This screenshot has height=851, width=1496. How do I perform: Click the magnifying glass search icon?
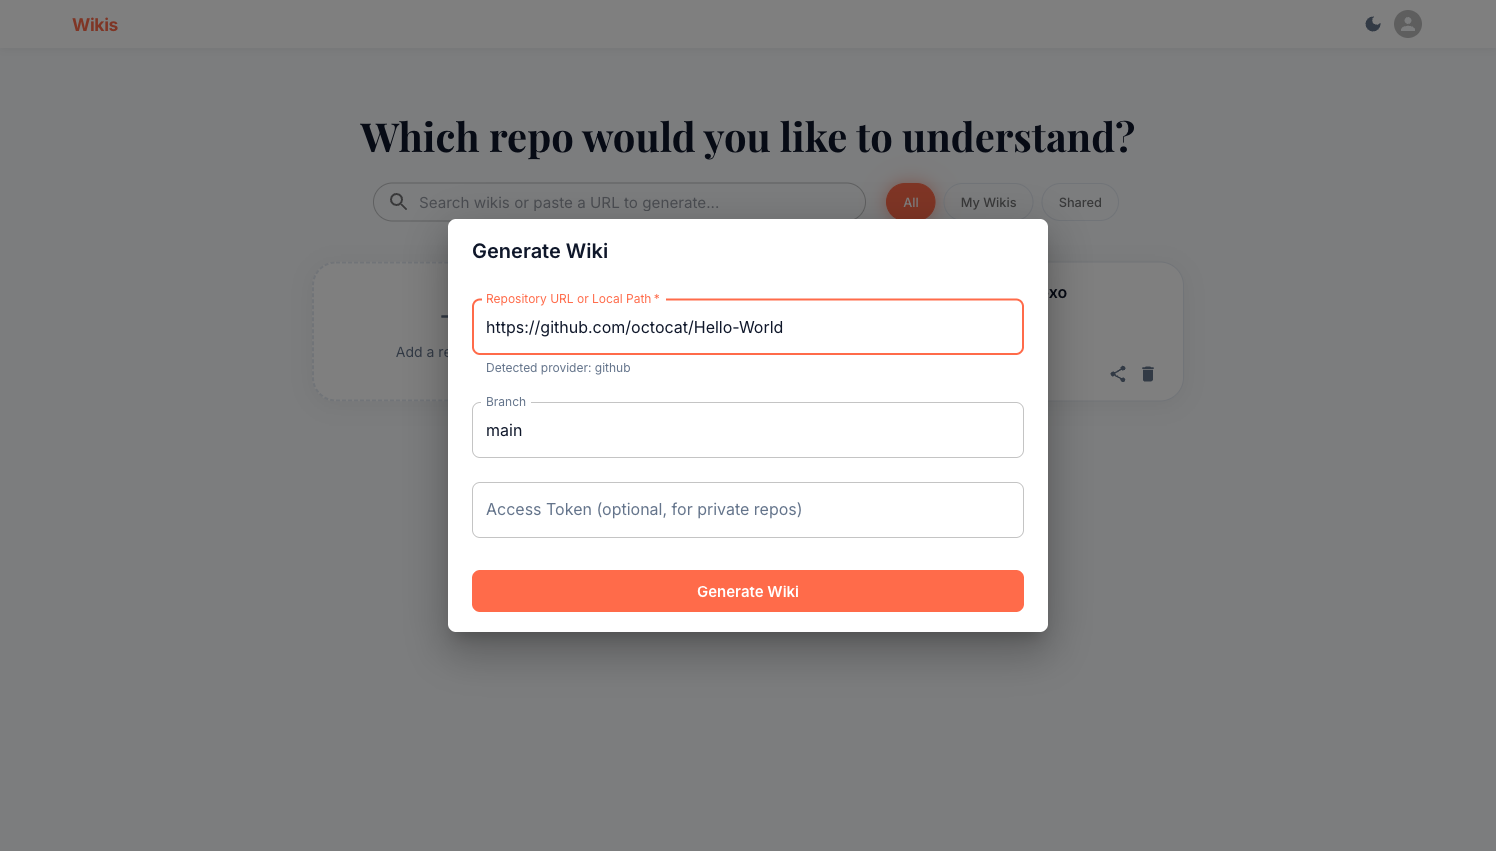(x=398, y=201)
